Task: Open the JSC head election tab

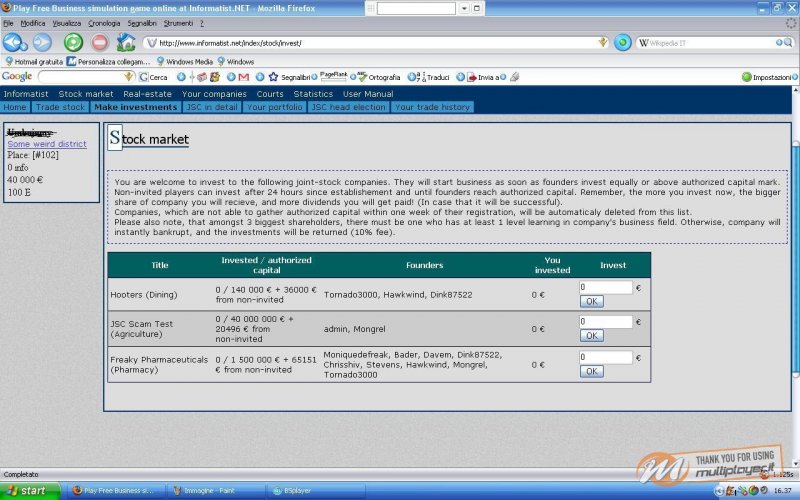Action: [x=348, y=107]
